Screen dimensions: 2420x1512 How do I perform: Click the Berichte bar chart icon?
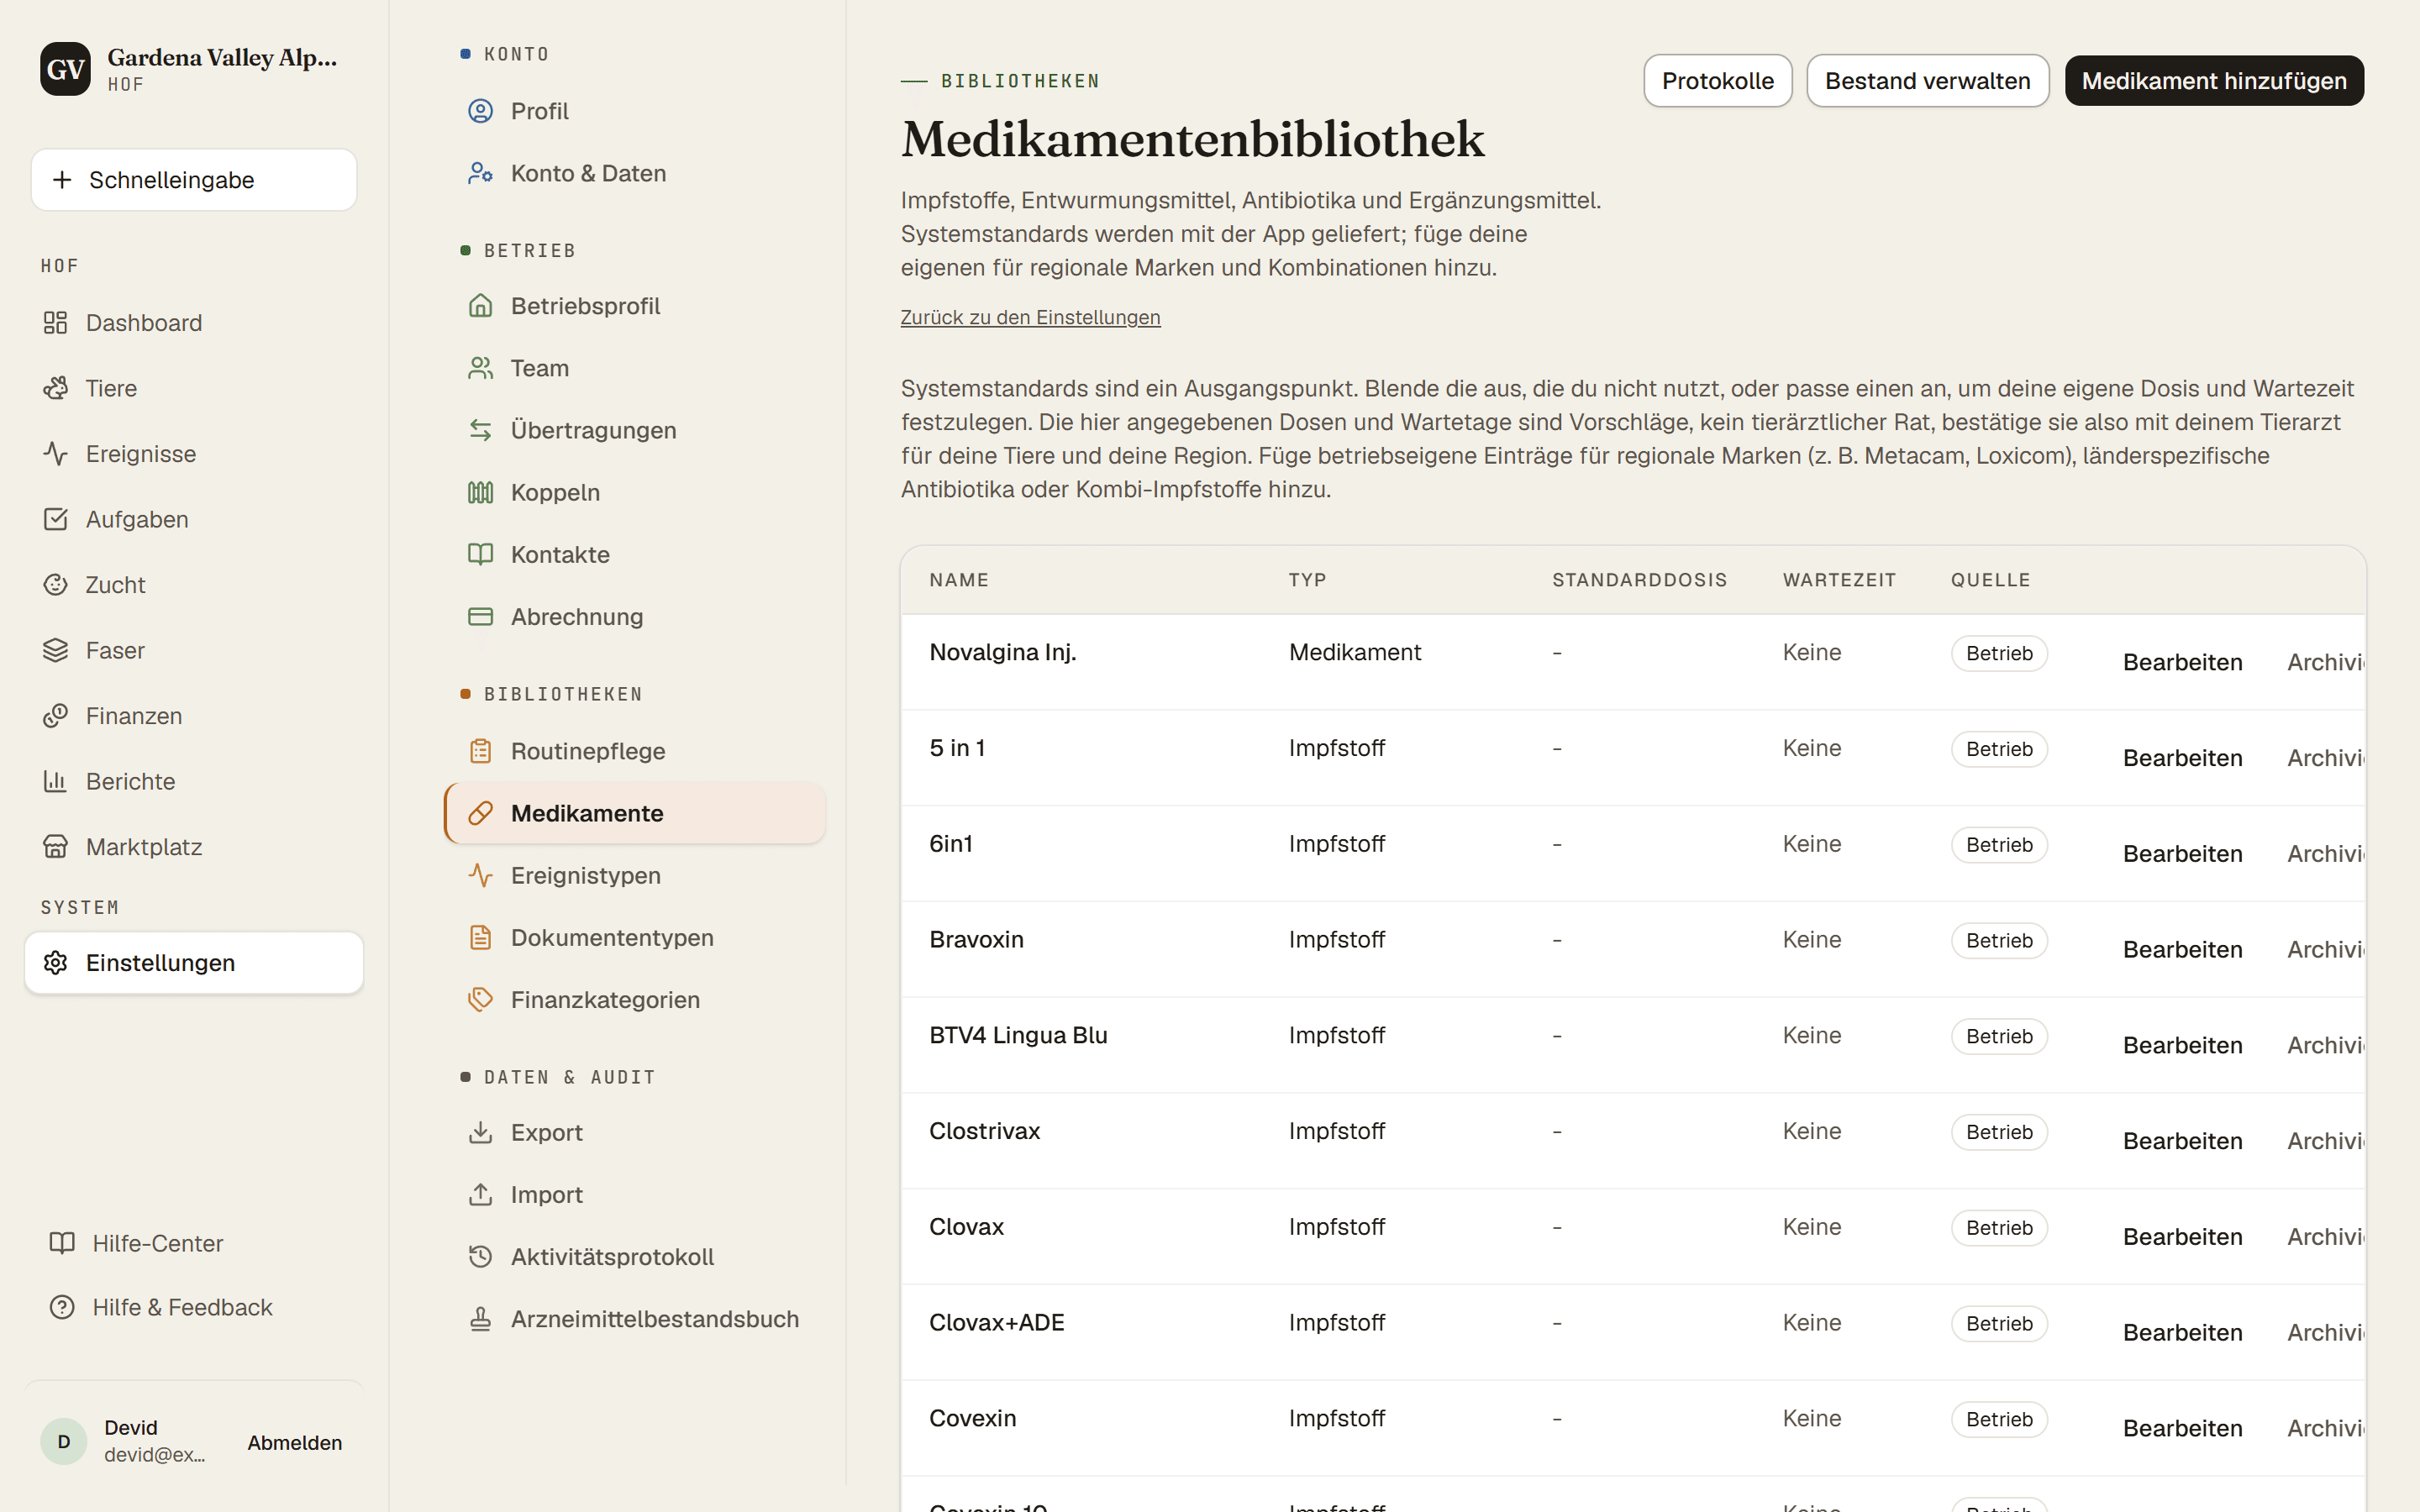pyautogui.click(x=55, y=781)
